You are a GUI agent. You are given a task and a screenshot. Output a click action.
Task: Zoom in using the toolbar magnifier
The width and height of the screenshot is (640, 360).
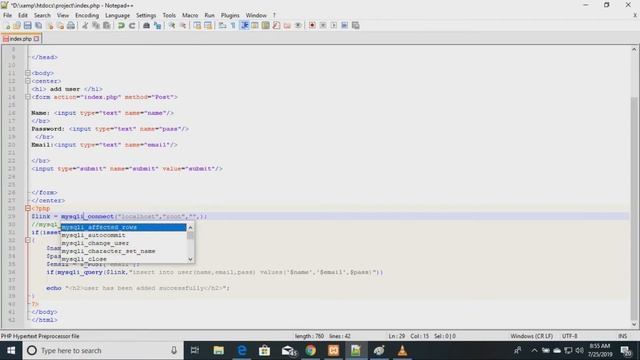pos(172,26)
